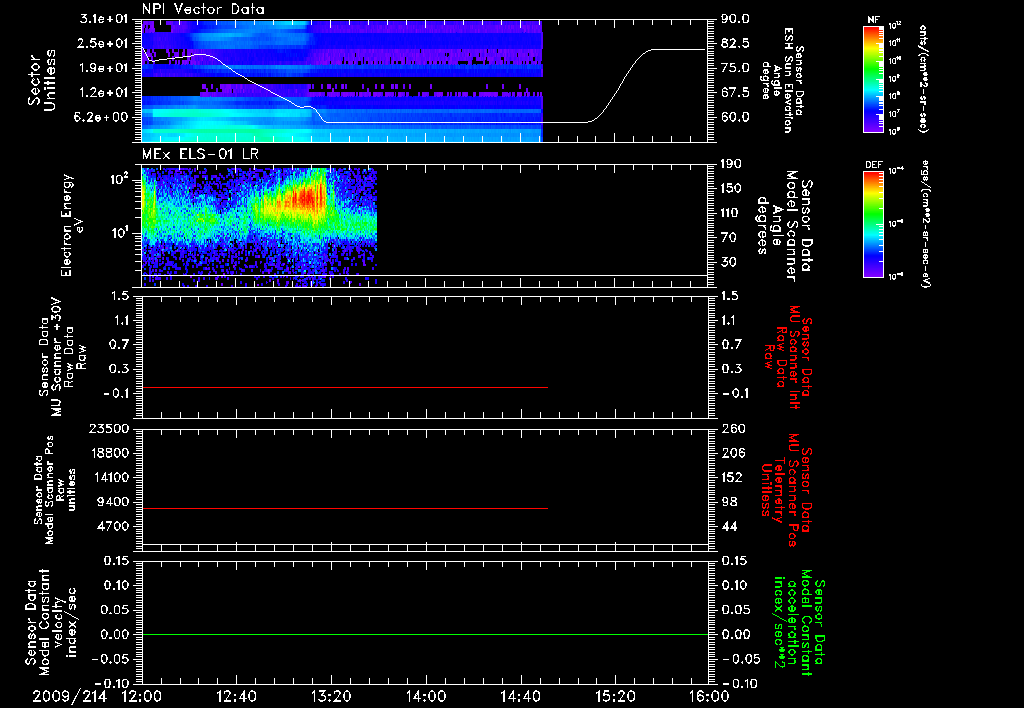Image resolution: width=1024 pixels, height=708 pixels.
Task: Click the red high-flux region in ELS spectrogram
Action: pos(307,198)
